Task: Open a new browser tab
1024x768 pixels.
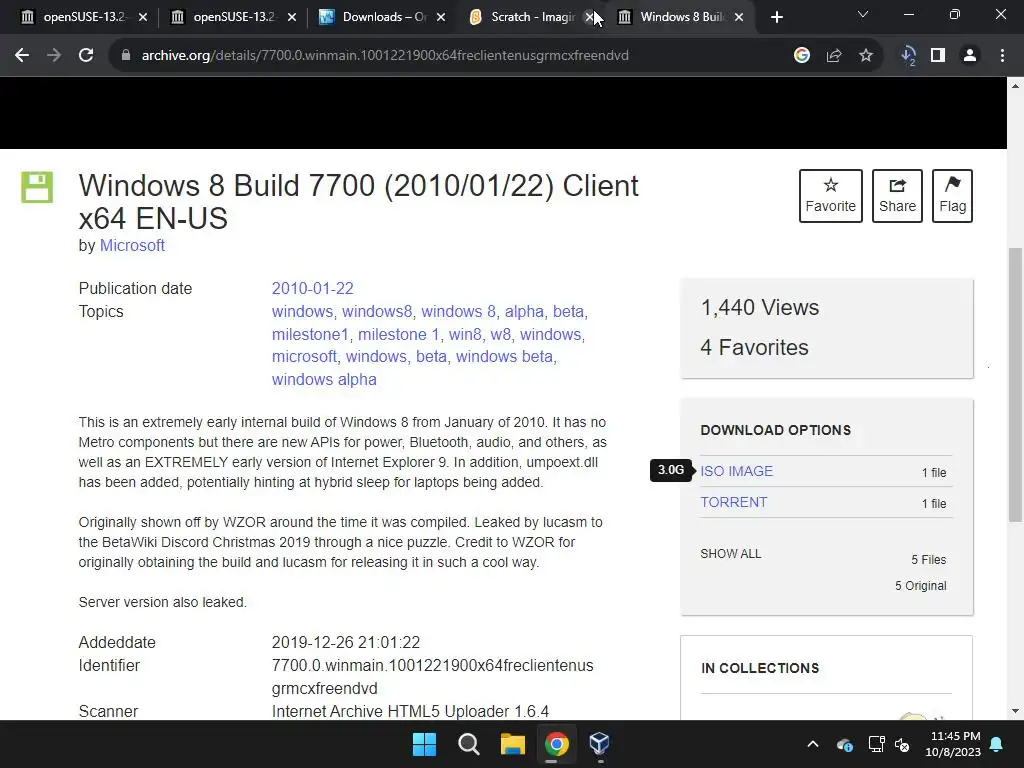Action: (776, 17)
